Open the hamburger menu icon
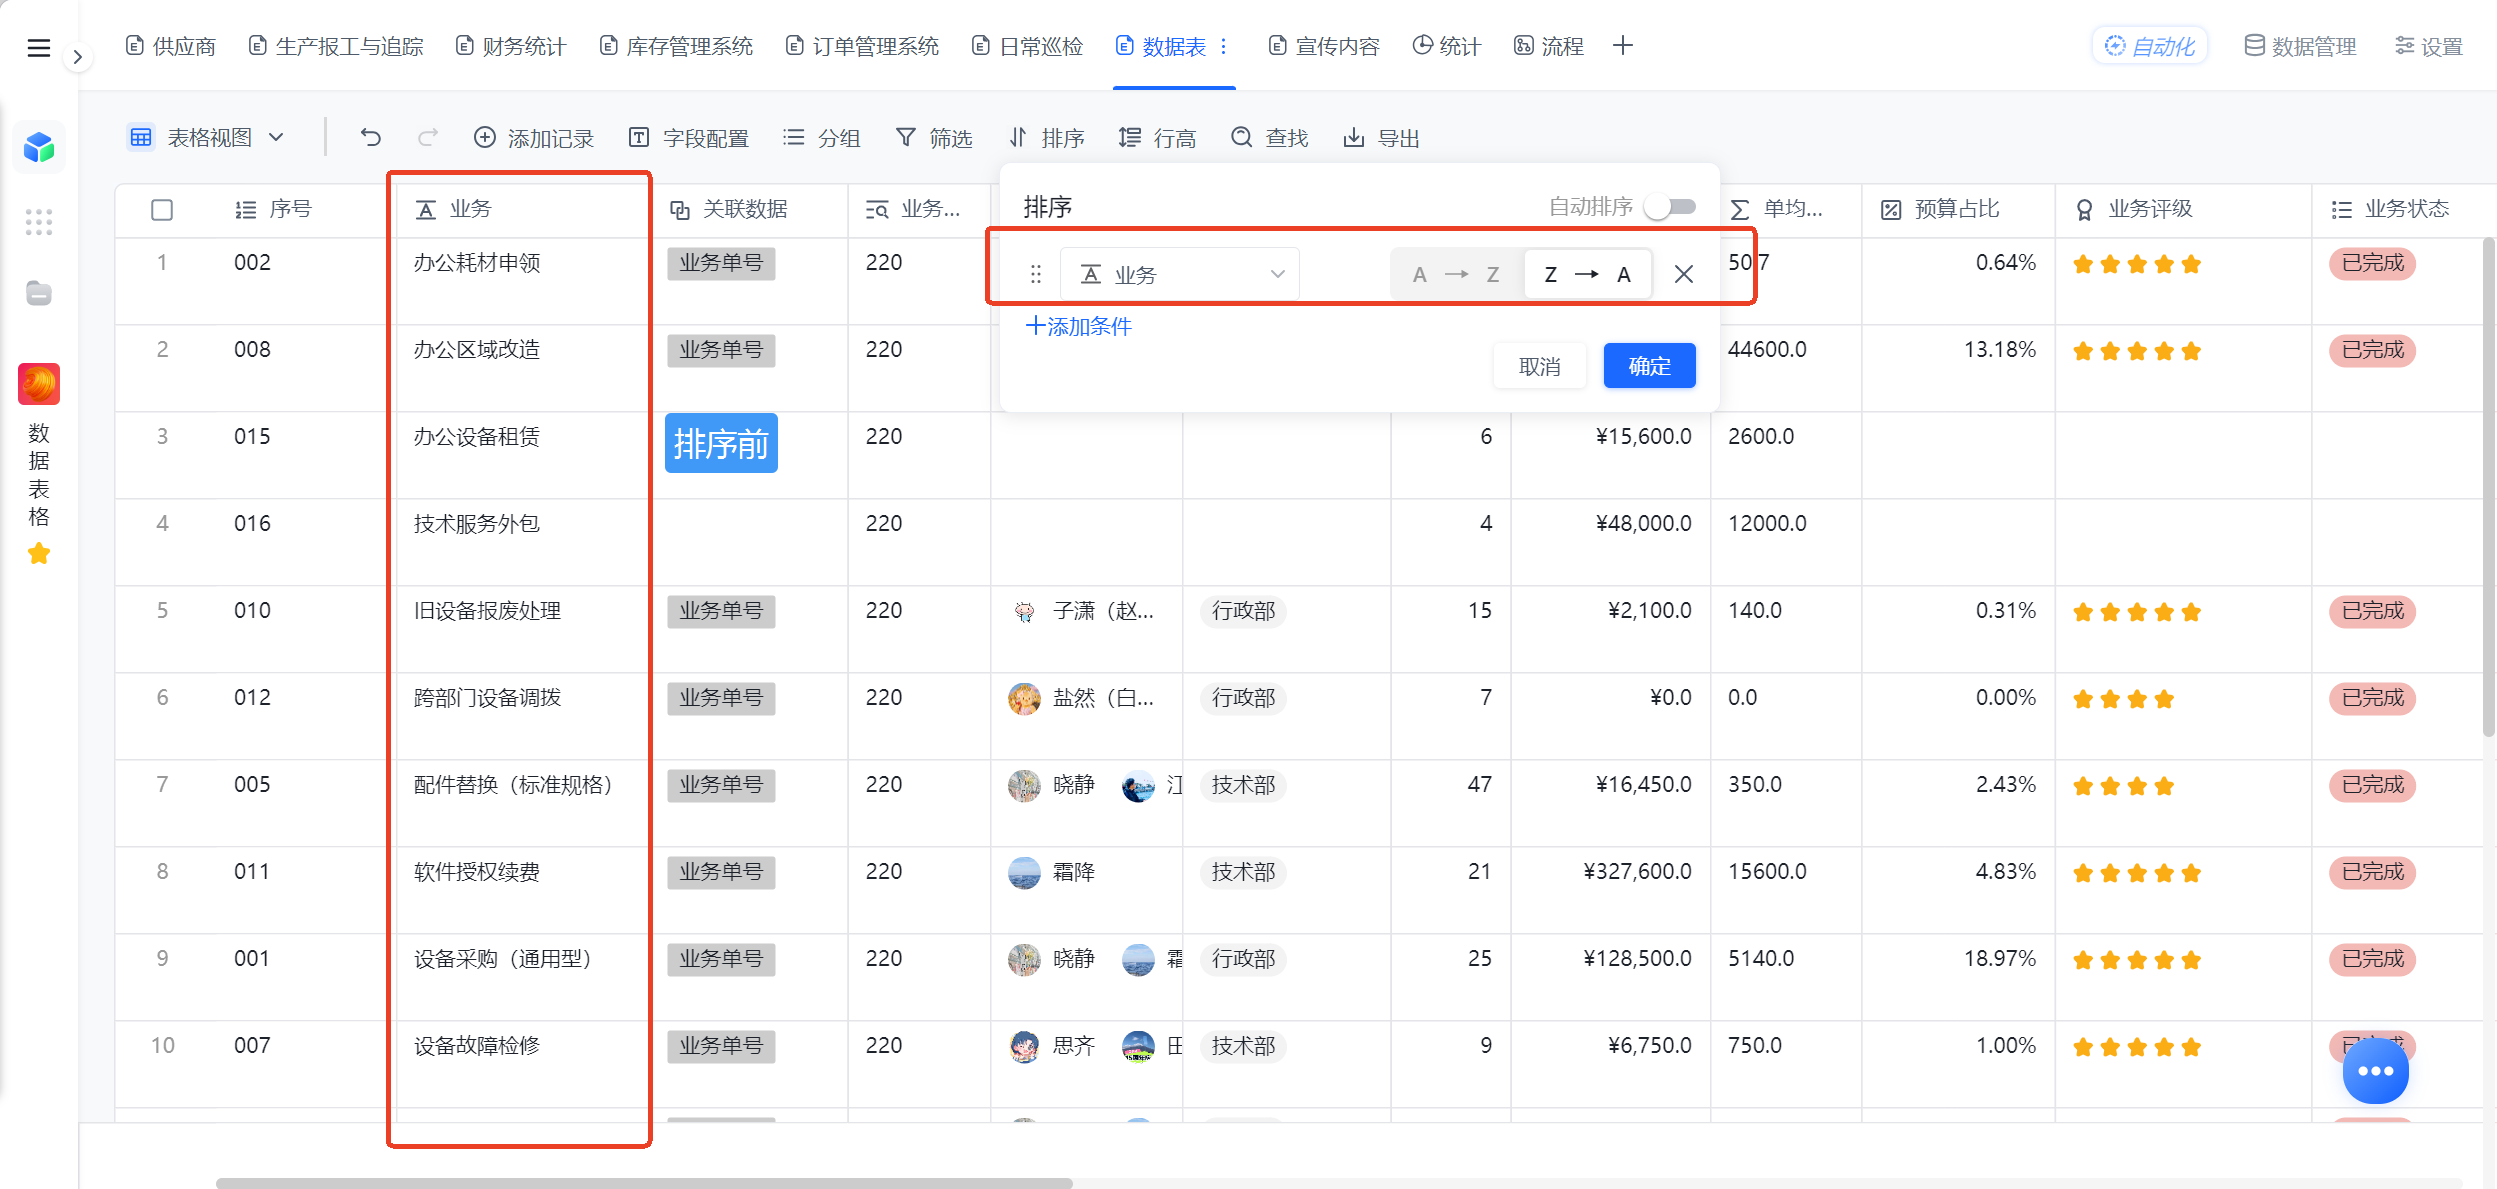Image resolution: width=2497 pixels, height=1189 pixels. (38, 47)
